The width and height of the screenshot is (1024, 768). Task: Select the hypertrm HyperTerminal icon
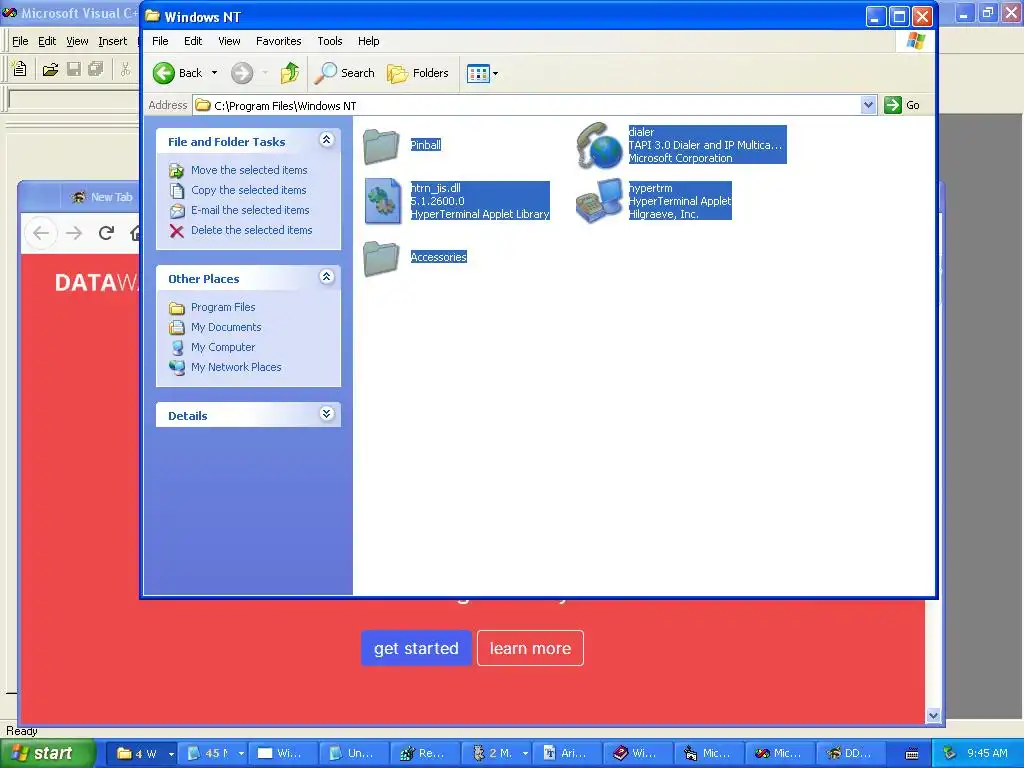pos(599,200)
